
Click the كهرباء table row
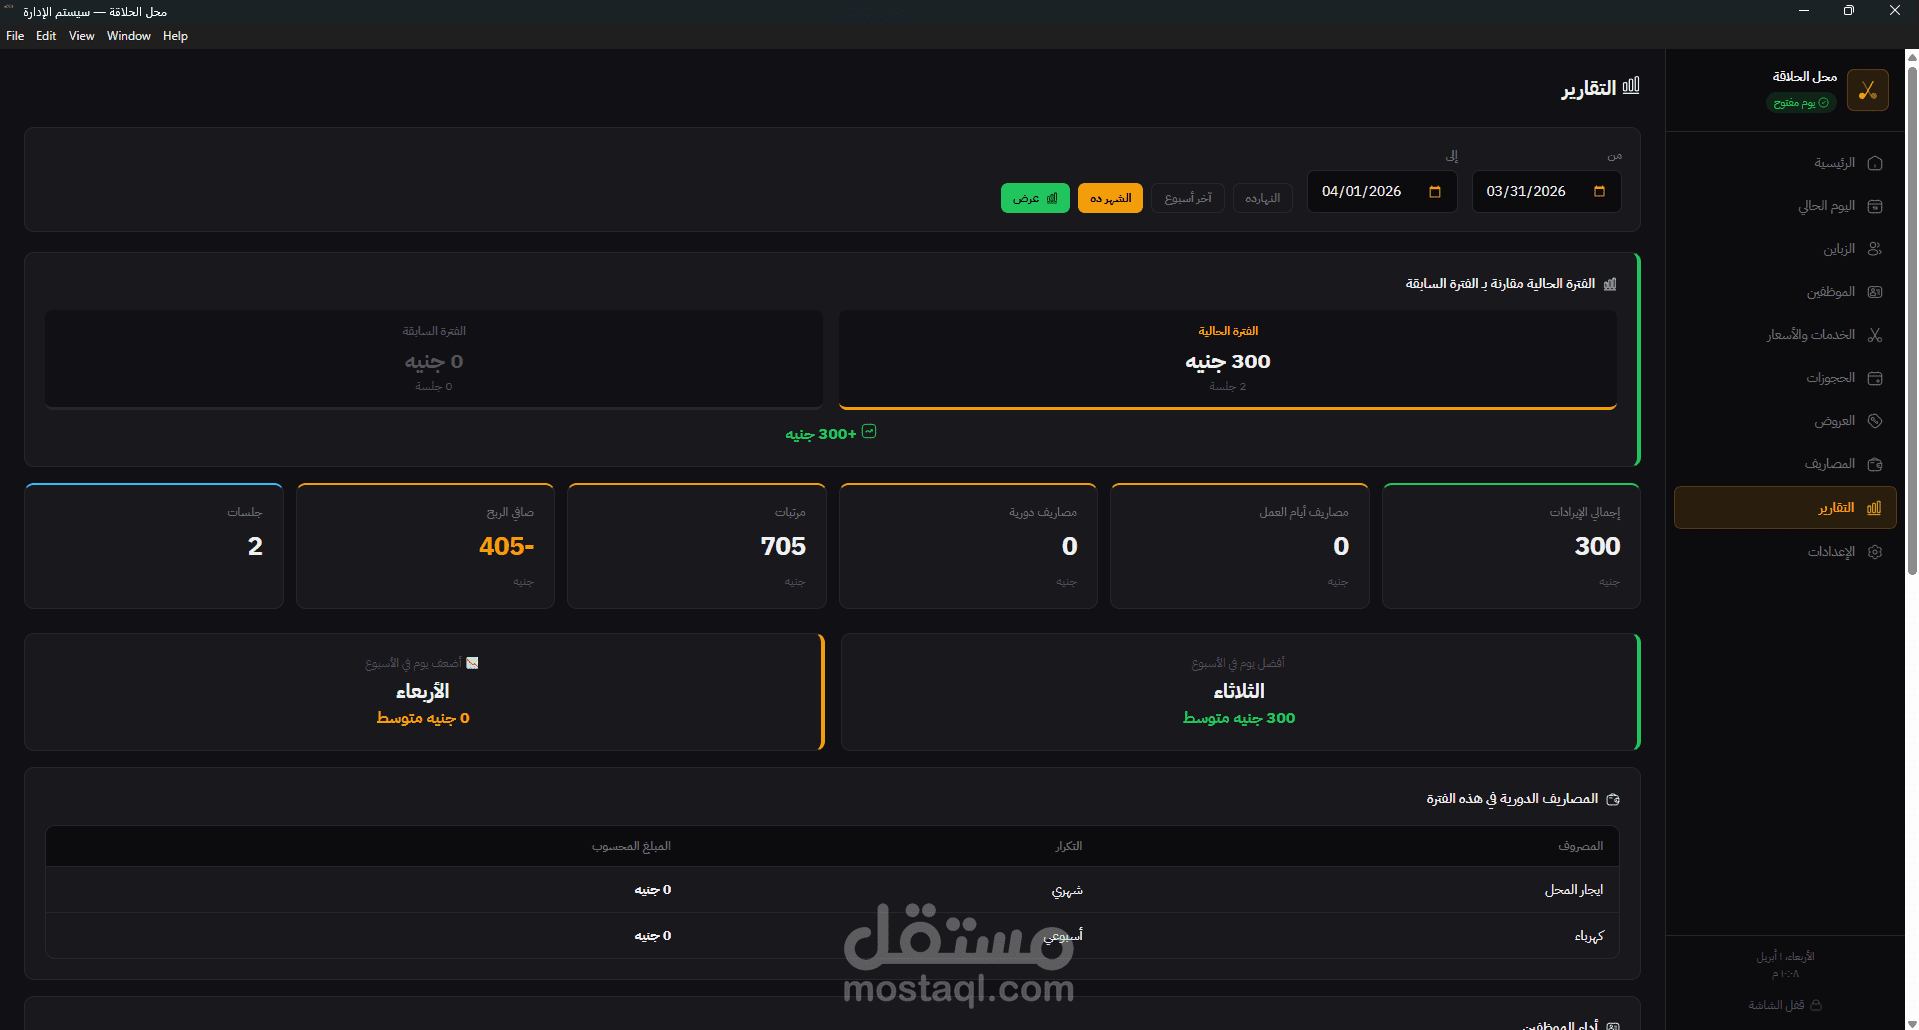coord(832,936)
